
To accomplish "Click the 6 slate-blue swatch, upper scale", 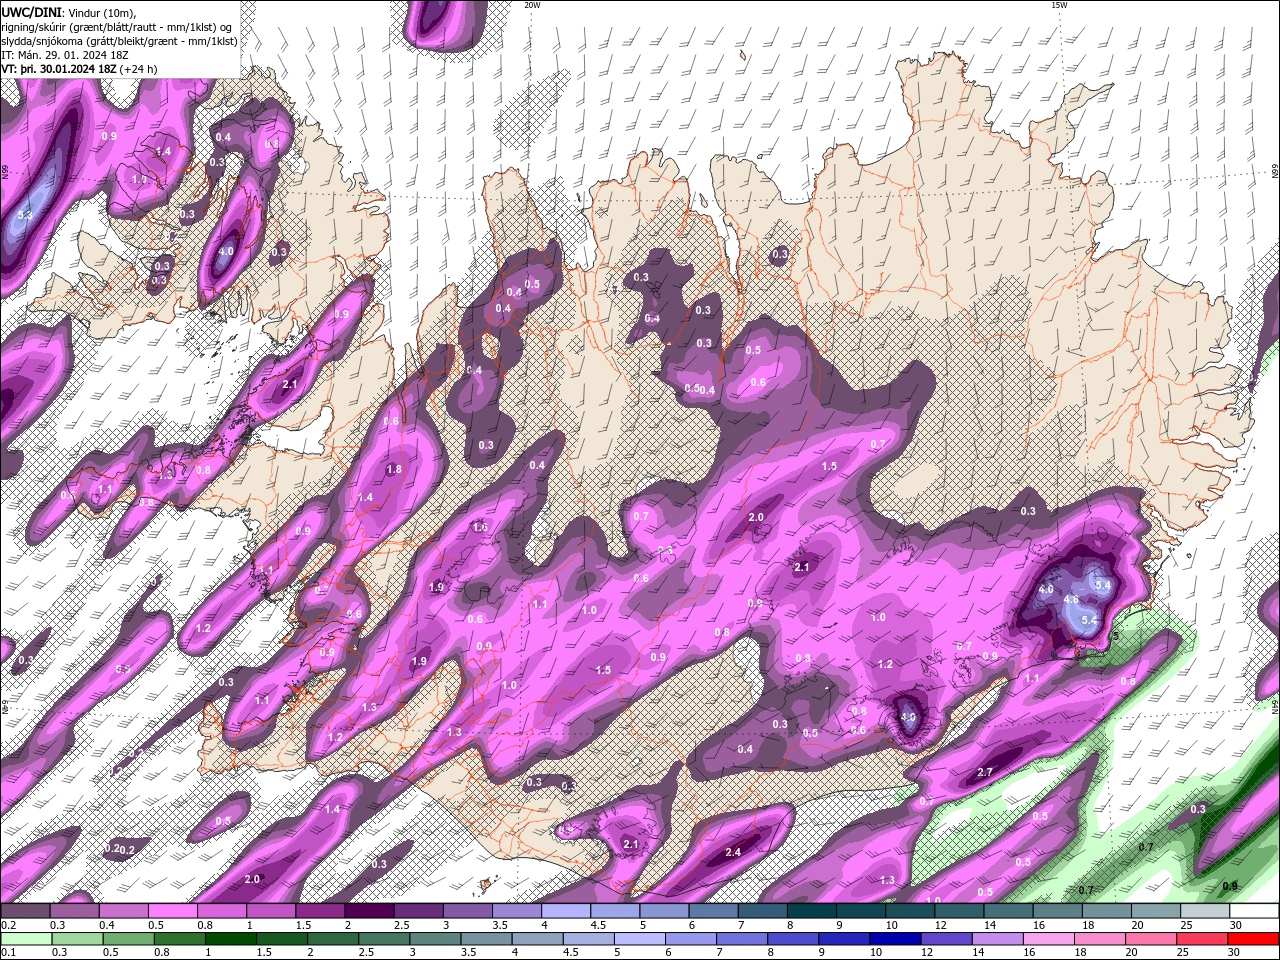I will coord(711,911).
